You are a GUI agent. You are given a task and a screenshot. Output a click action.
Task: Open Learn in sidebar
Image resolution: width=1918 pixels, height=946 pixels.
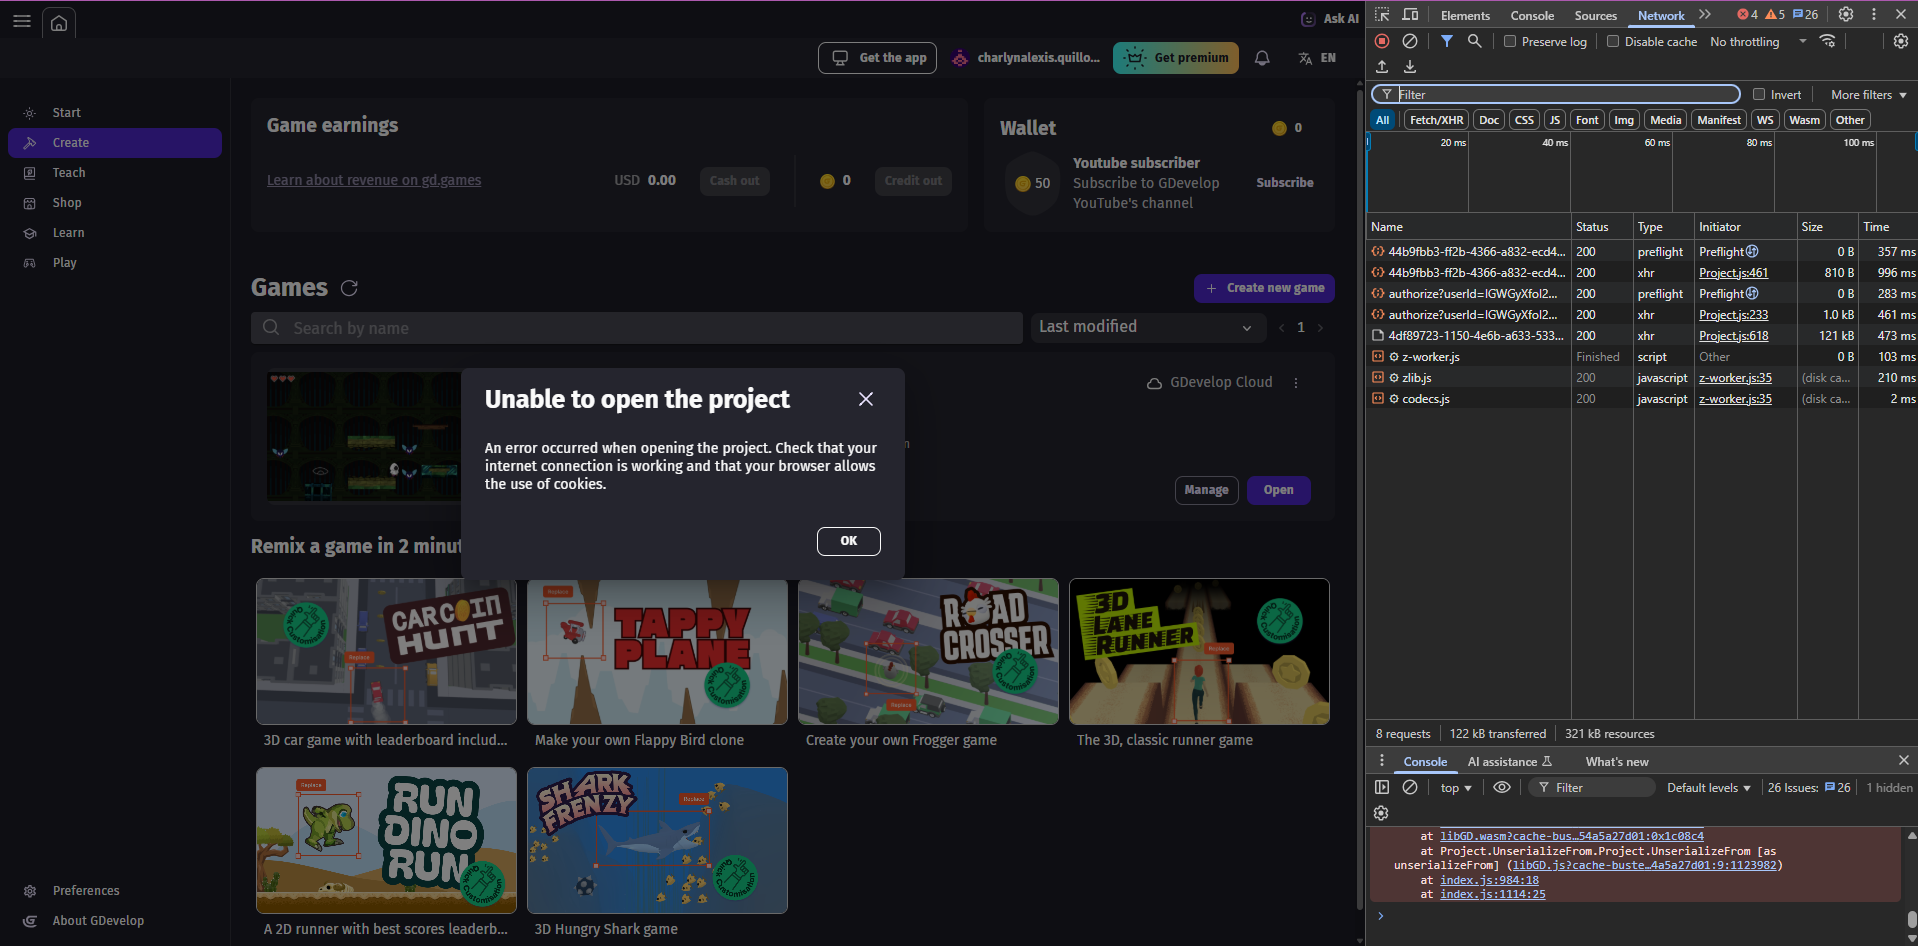click(x=115, y=233)
